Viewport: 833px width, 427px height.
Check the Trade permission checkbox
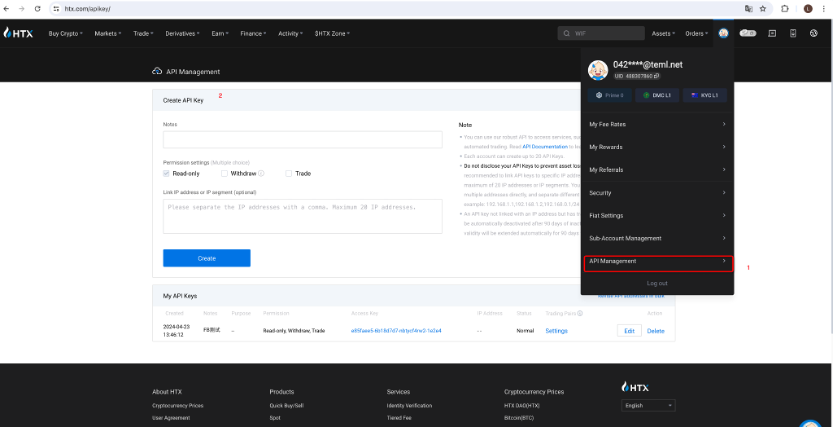[x=289, y=173]
